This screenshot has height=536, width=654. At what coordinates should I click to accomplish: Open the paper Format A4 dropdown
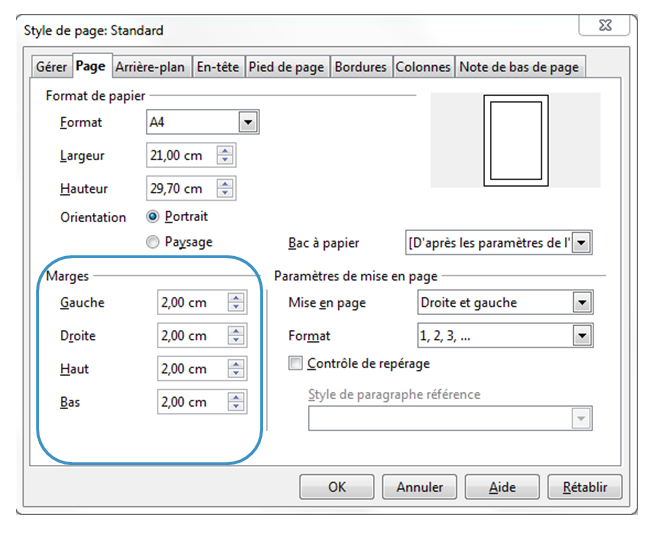(x=203, y=122)
